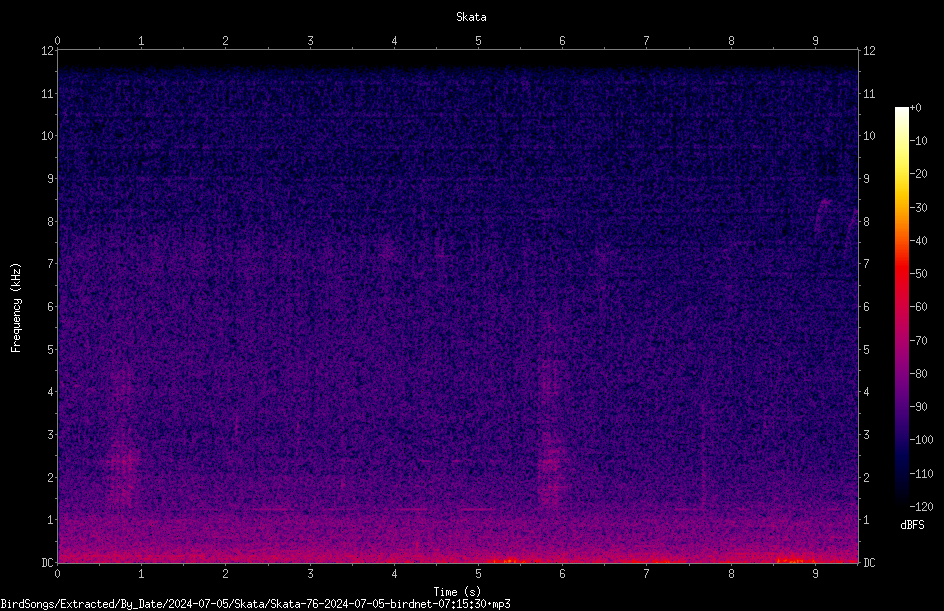This screenshot has width=944, height=611.
Task: Click the "-120" label on the color scale
Action: [922, 507]
